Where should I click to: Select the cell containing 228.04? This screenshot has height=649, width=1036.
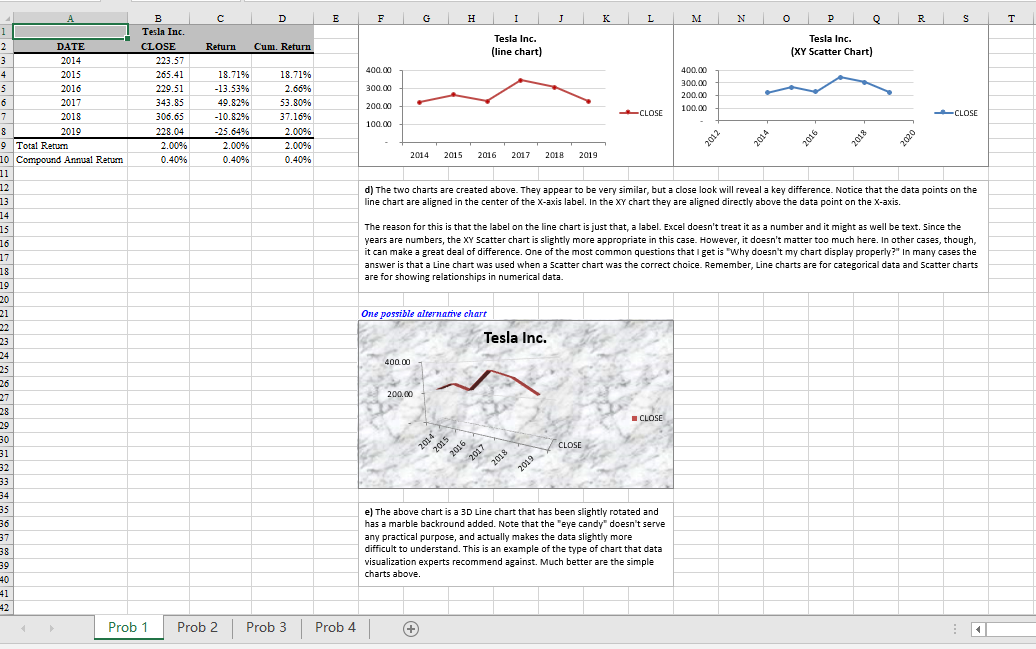158,131
